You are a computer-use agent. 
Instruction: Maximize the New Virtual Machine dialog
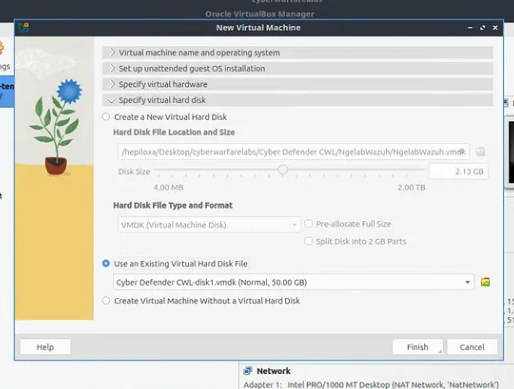coord(482,28)
